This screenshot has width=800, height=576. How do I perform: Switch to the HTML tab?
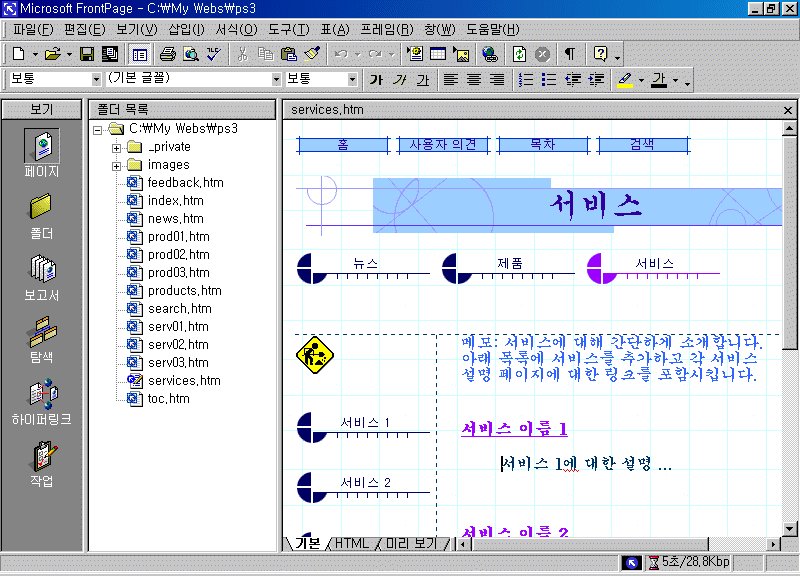tap(352, 543)
